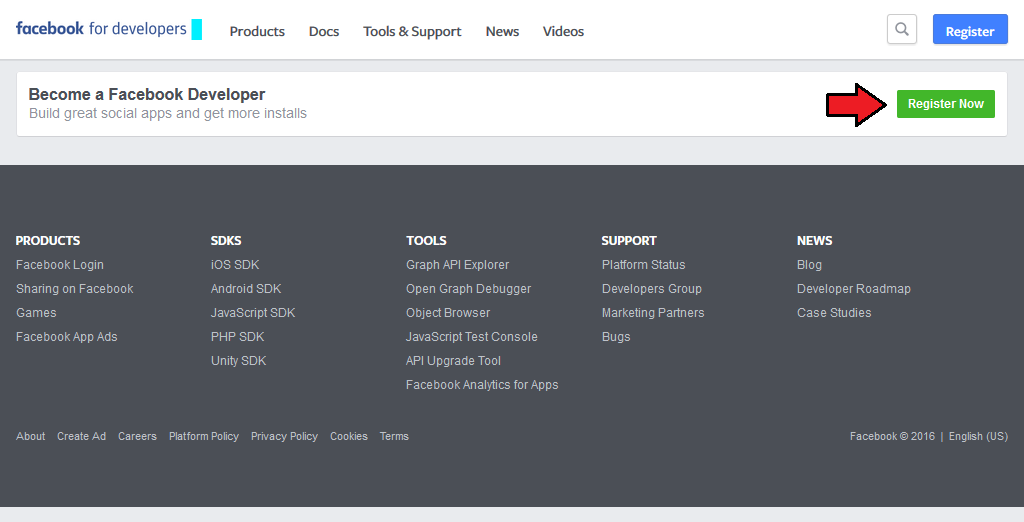Click the SUPPORT footer heading
Viewport: 1024px width, 522px height.
629,240
